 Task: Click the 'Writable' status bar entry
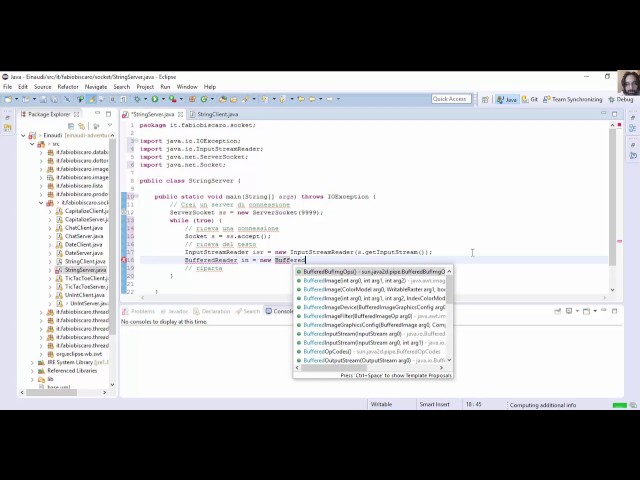coord(381,404)
